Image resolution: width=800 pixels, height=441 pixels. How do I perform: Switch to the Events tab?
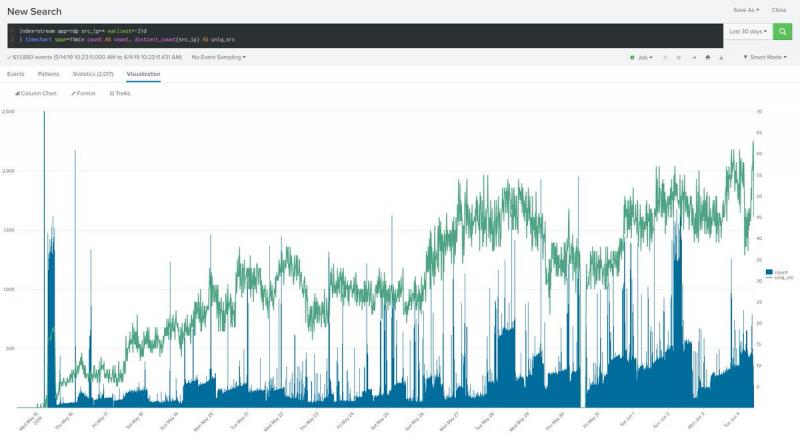pos(16,74)
